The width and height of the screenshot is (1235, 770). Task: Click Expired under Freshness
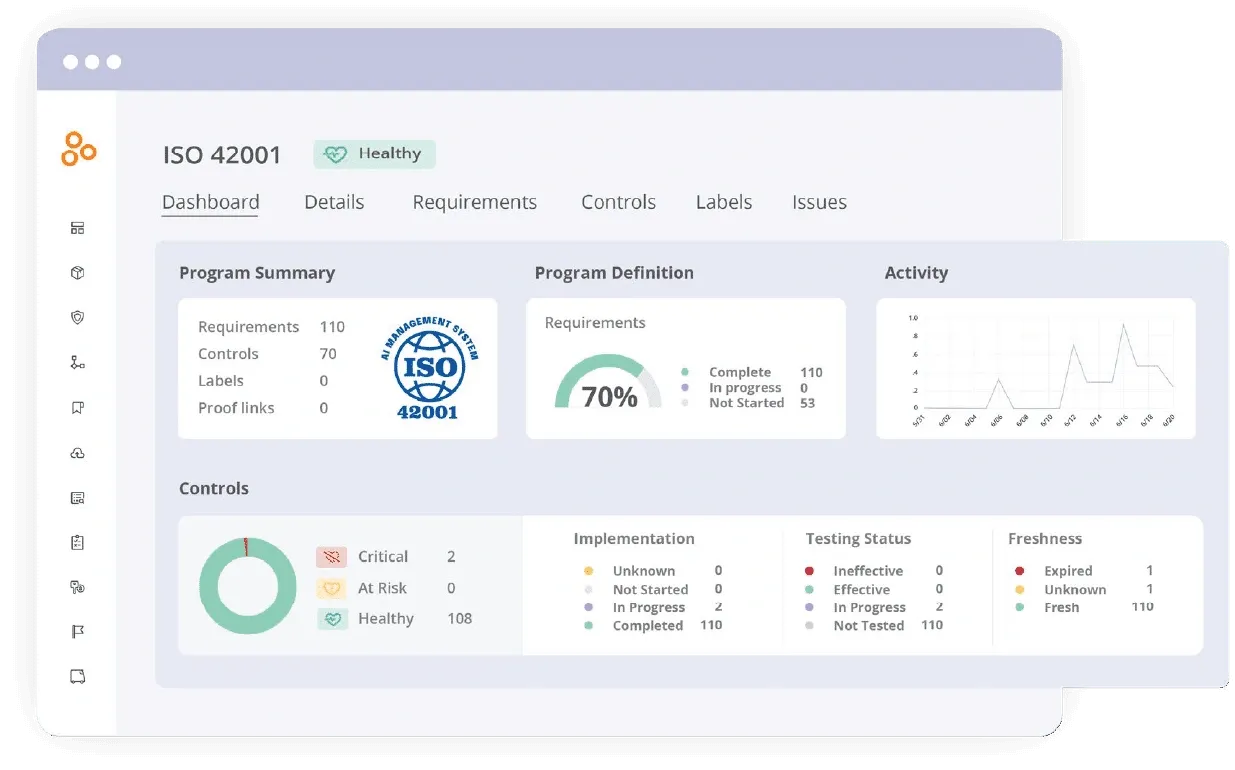coord(1084,571)
